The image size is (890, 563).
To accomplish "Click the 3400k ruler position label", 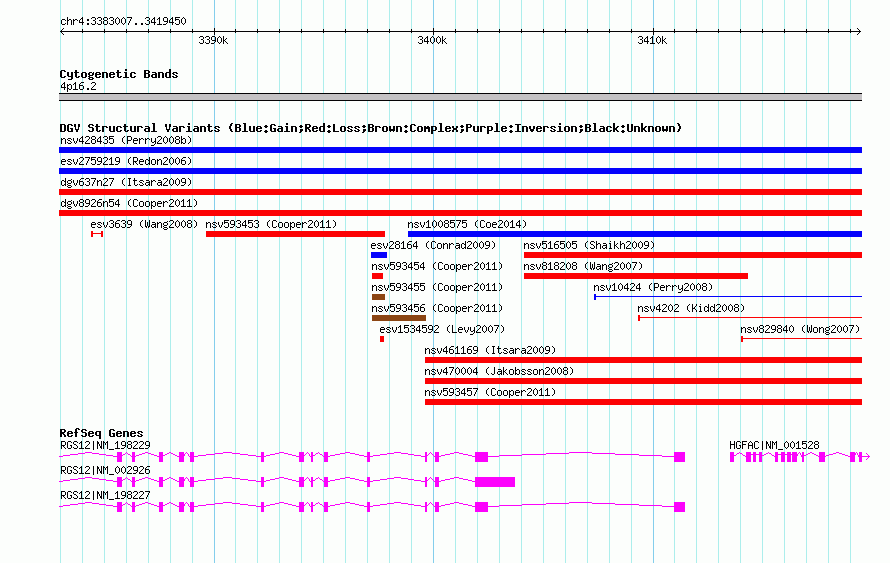I will [x=433, y=40].
